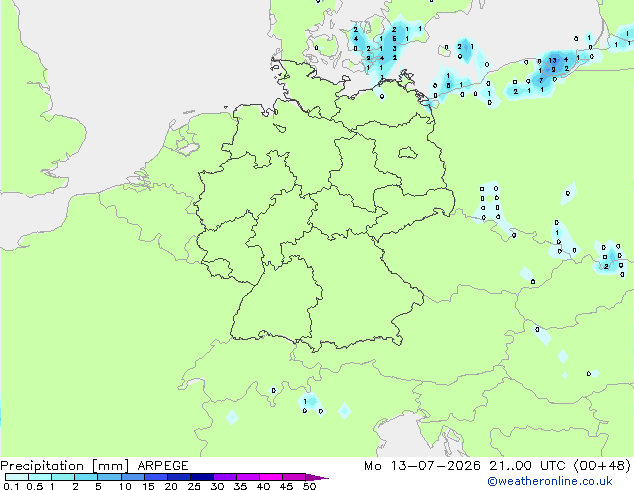Screen dimensions: 634x490
Task: Select the 30–35 mm purple legend swatch
Action: [x=224, y=477]
